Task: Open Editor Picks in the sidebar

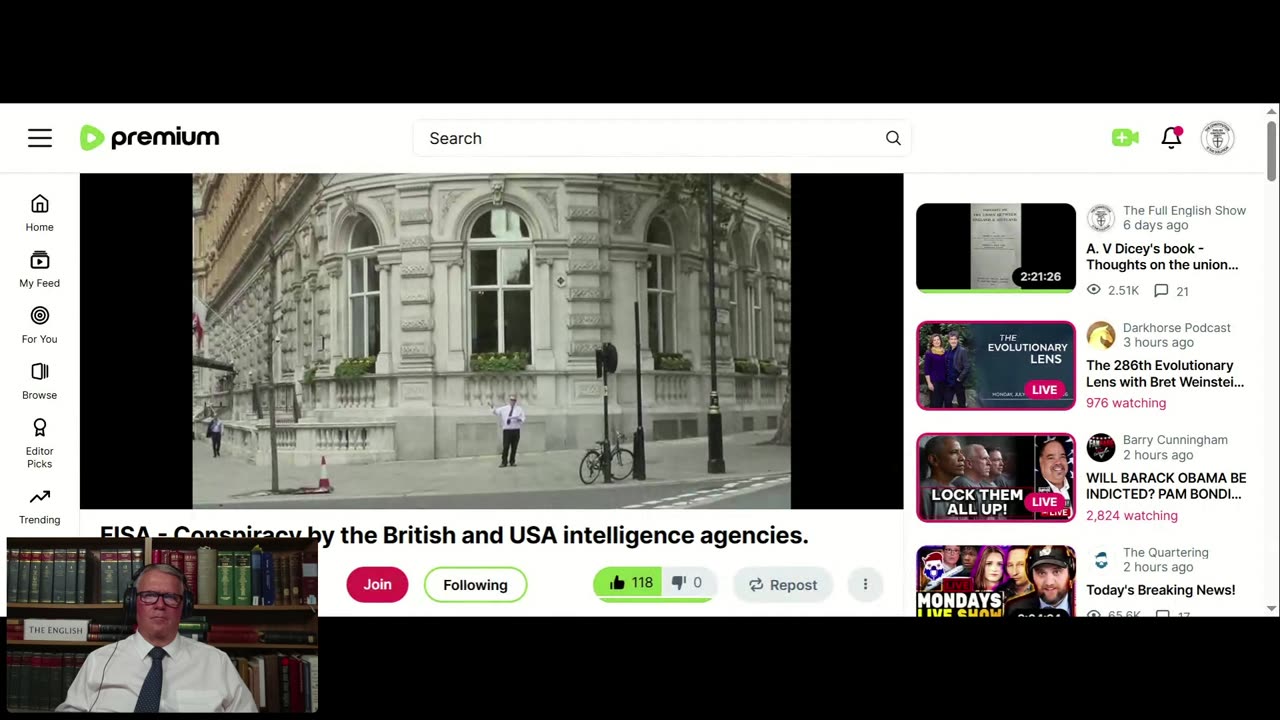Action: [x=40, y=443]
